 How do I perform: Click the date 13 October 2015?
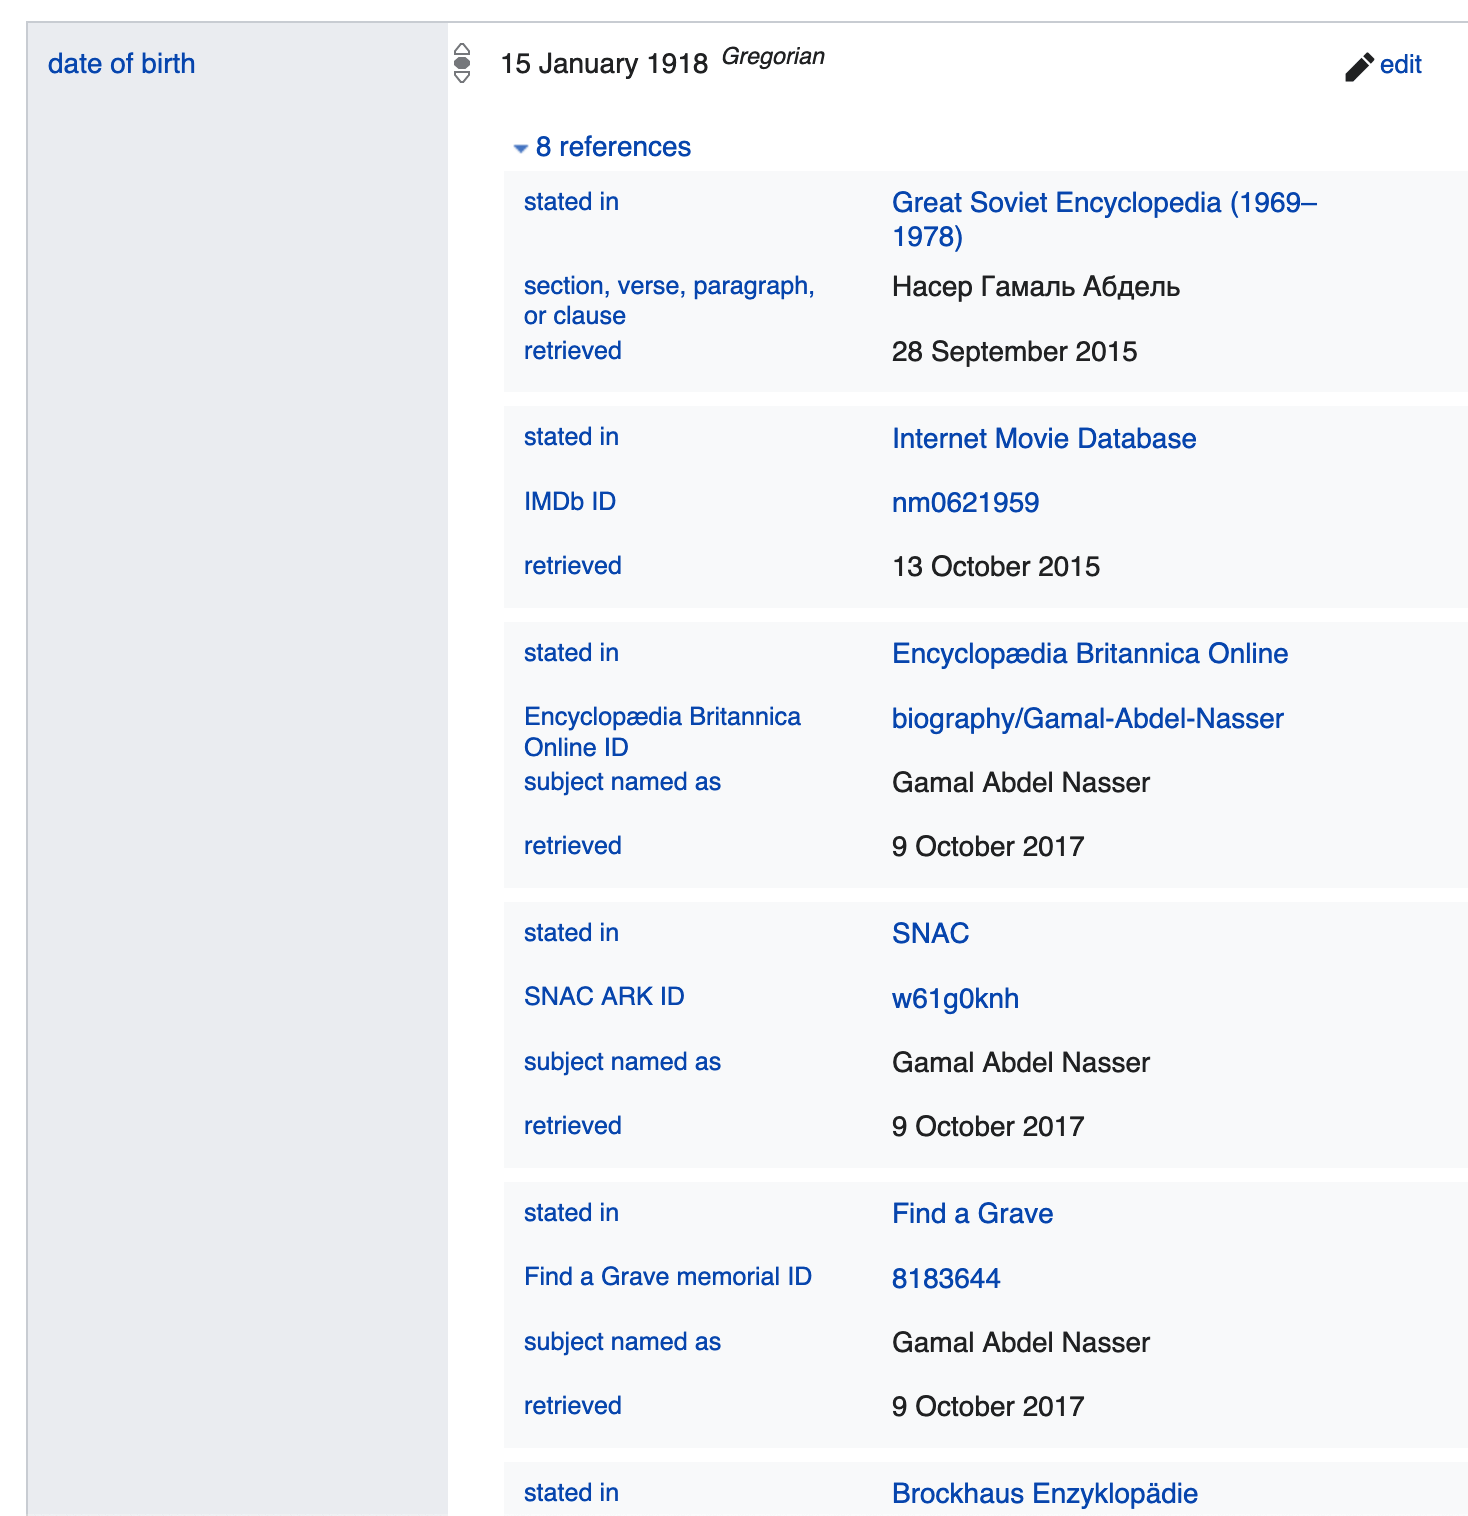pyautogui.click(x=996, y=567)
